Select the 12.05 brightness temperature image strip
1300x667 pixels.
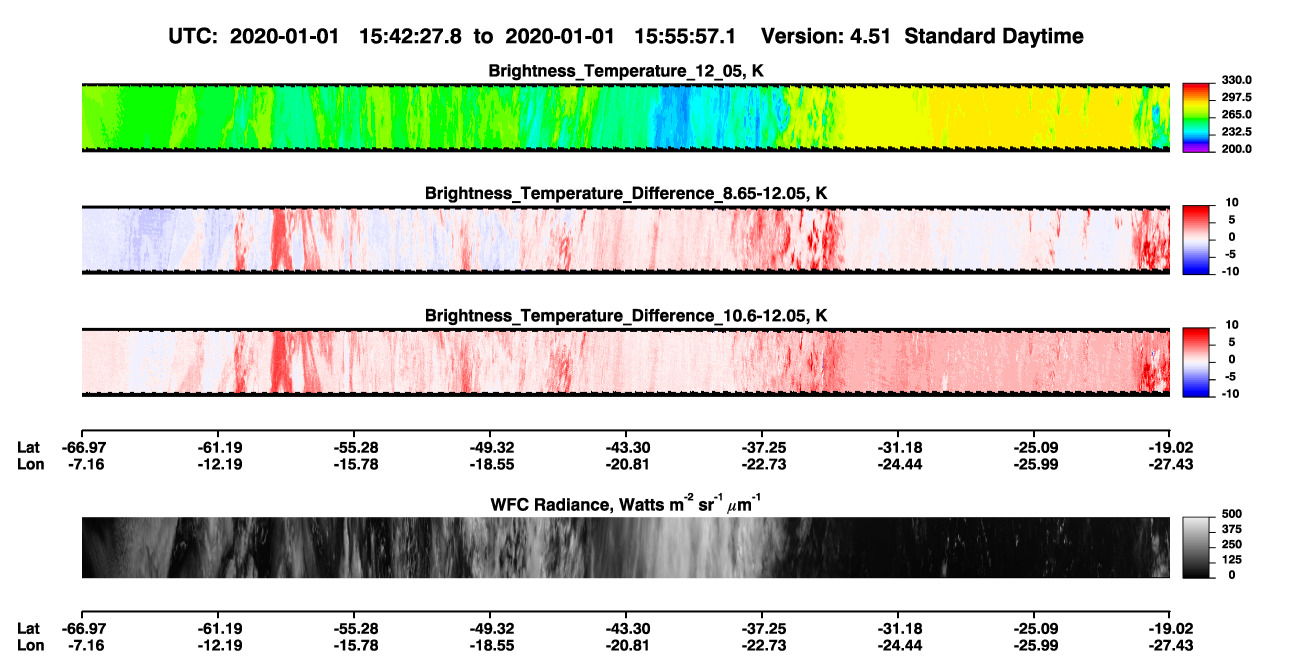pos(626,118)
